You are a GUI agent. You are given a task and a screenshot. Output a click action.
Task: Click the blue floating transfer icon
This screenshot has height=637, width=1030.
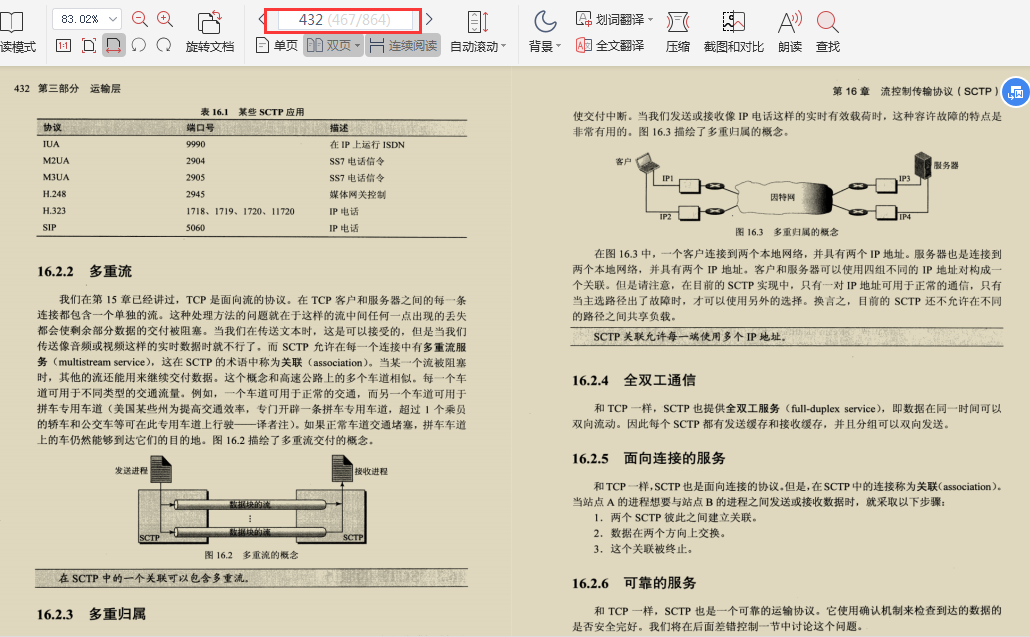point(1015,91)
